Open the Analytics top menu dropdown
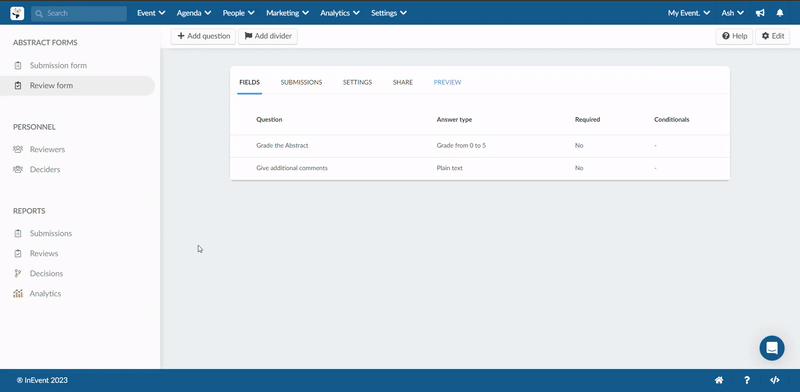Image resolution: width=800 pixels, height=392 pixels. [x=340, y=13]
